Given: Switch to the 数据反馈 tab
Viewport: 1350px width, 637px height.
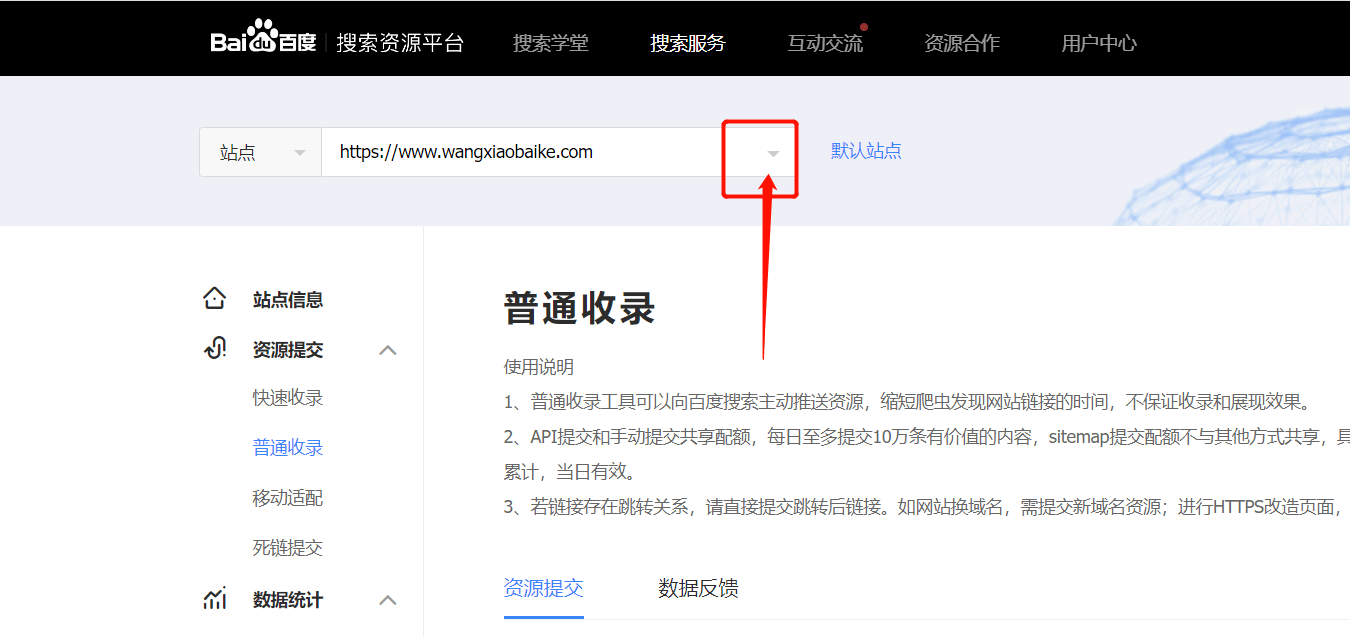Looking at the screenshot, I should click(x=698, y=588).
